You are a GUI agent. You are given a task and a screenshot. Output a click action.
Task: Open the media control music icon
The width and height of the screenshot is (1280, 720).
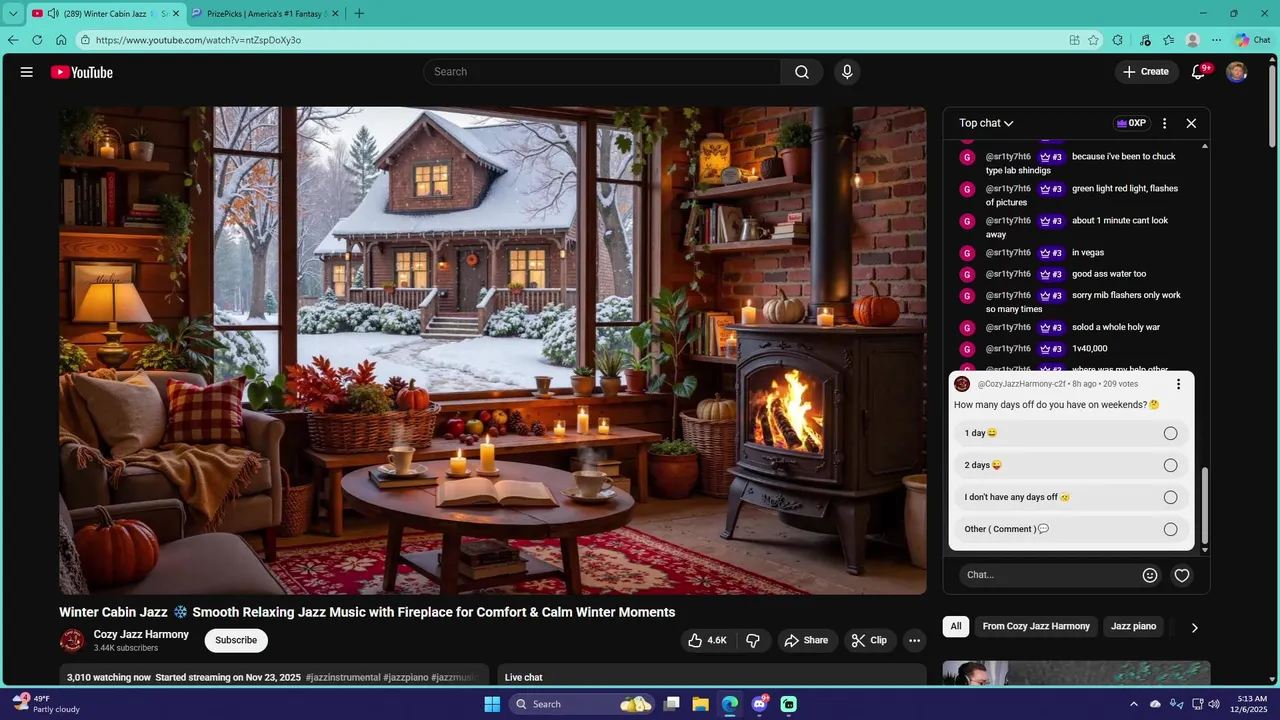point(1144,40)
